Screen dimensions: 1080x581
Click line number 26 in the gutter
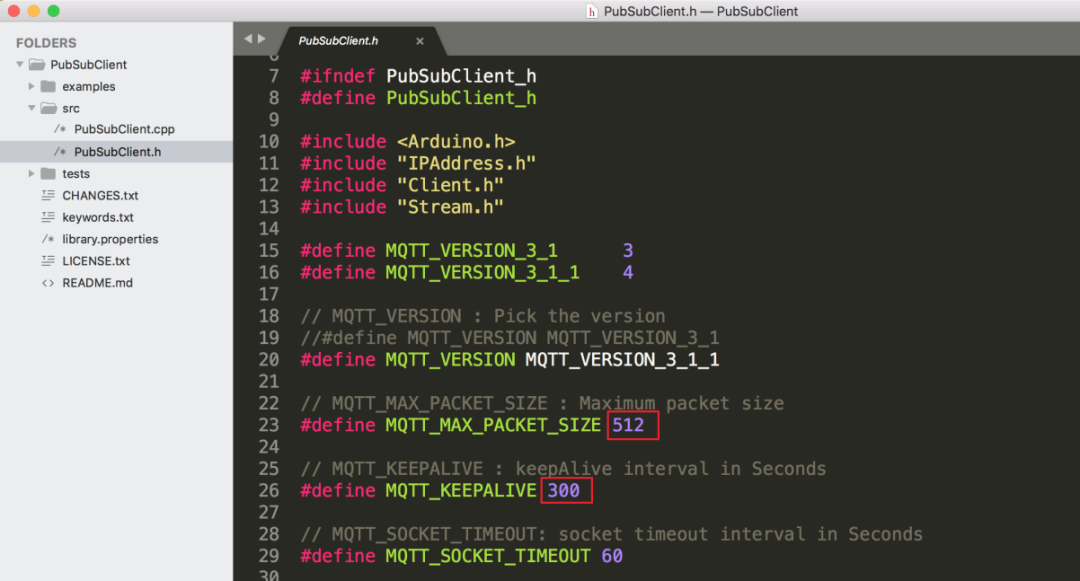click(x=269, y=490)
